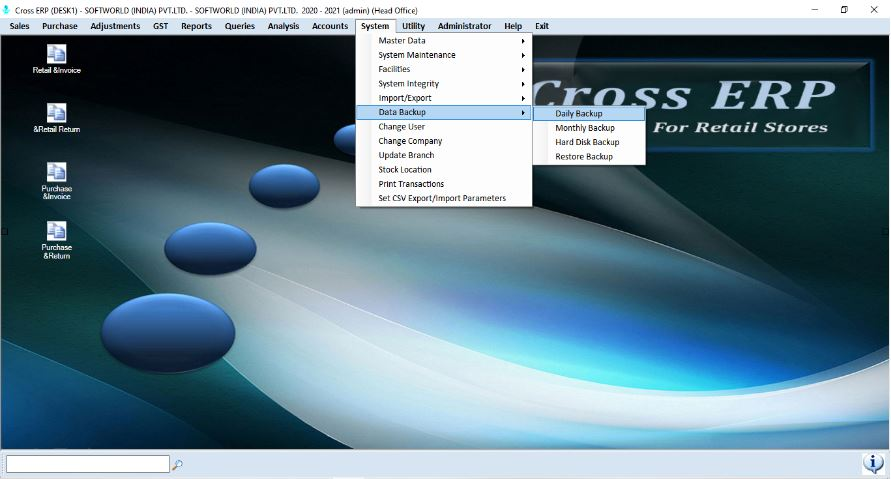This screenshot has height=479, width=891.
Task: Select Update Branch menu entry
Action: (x=444, y=155)
